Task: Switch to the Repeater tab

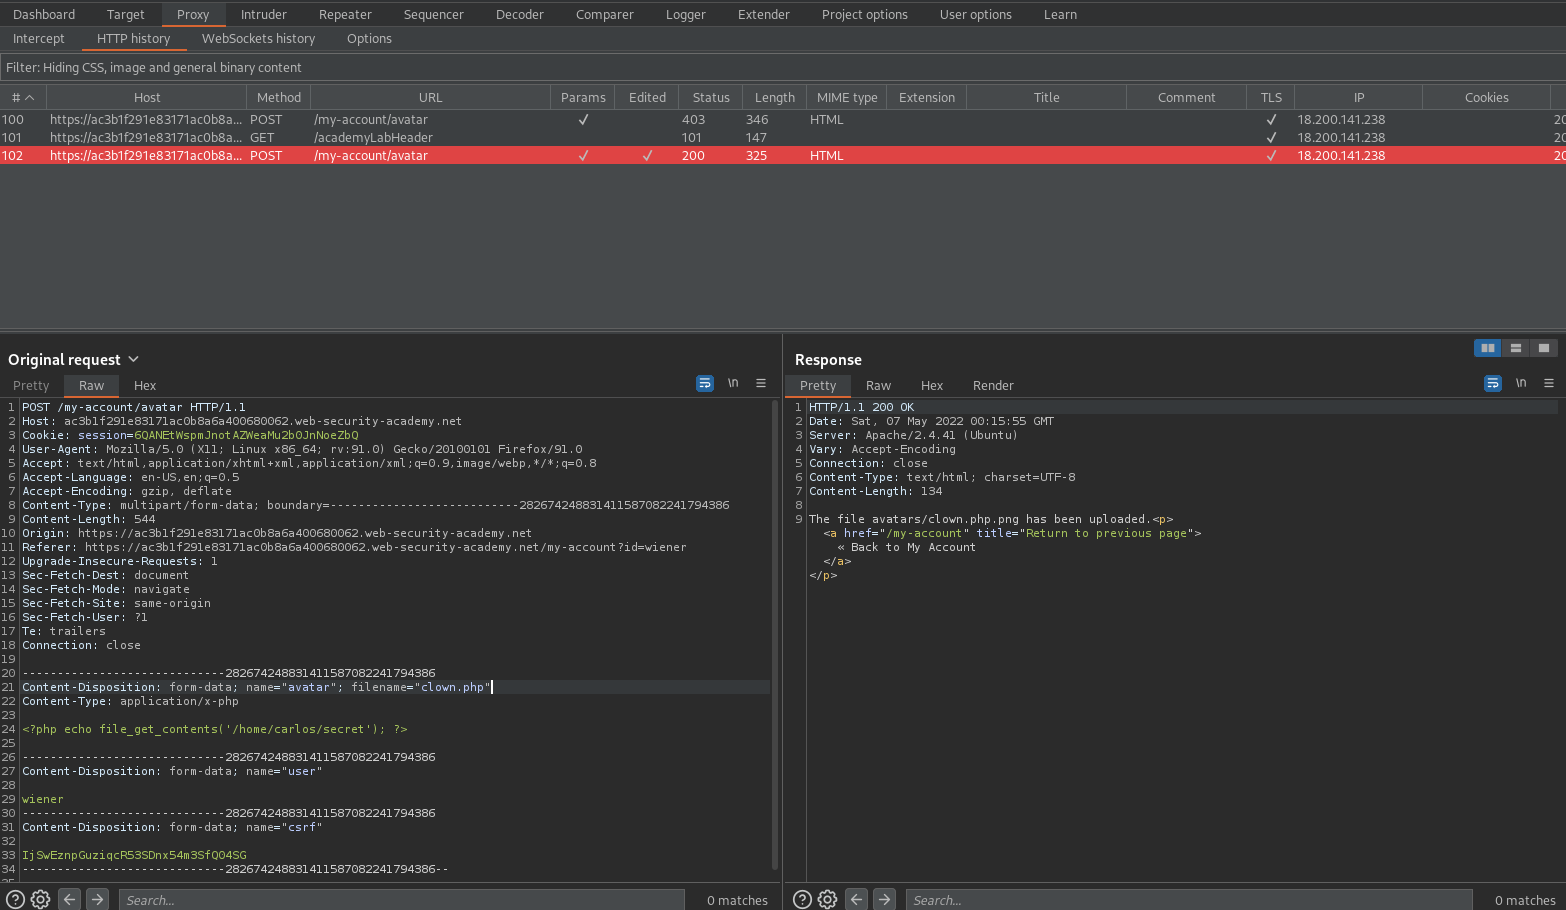Action: coord(345,14)
